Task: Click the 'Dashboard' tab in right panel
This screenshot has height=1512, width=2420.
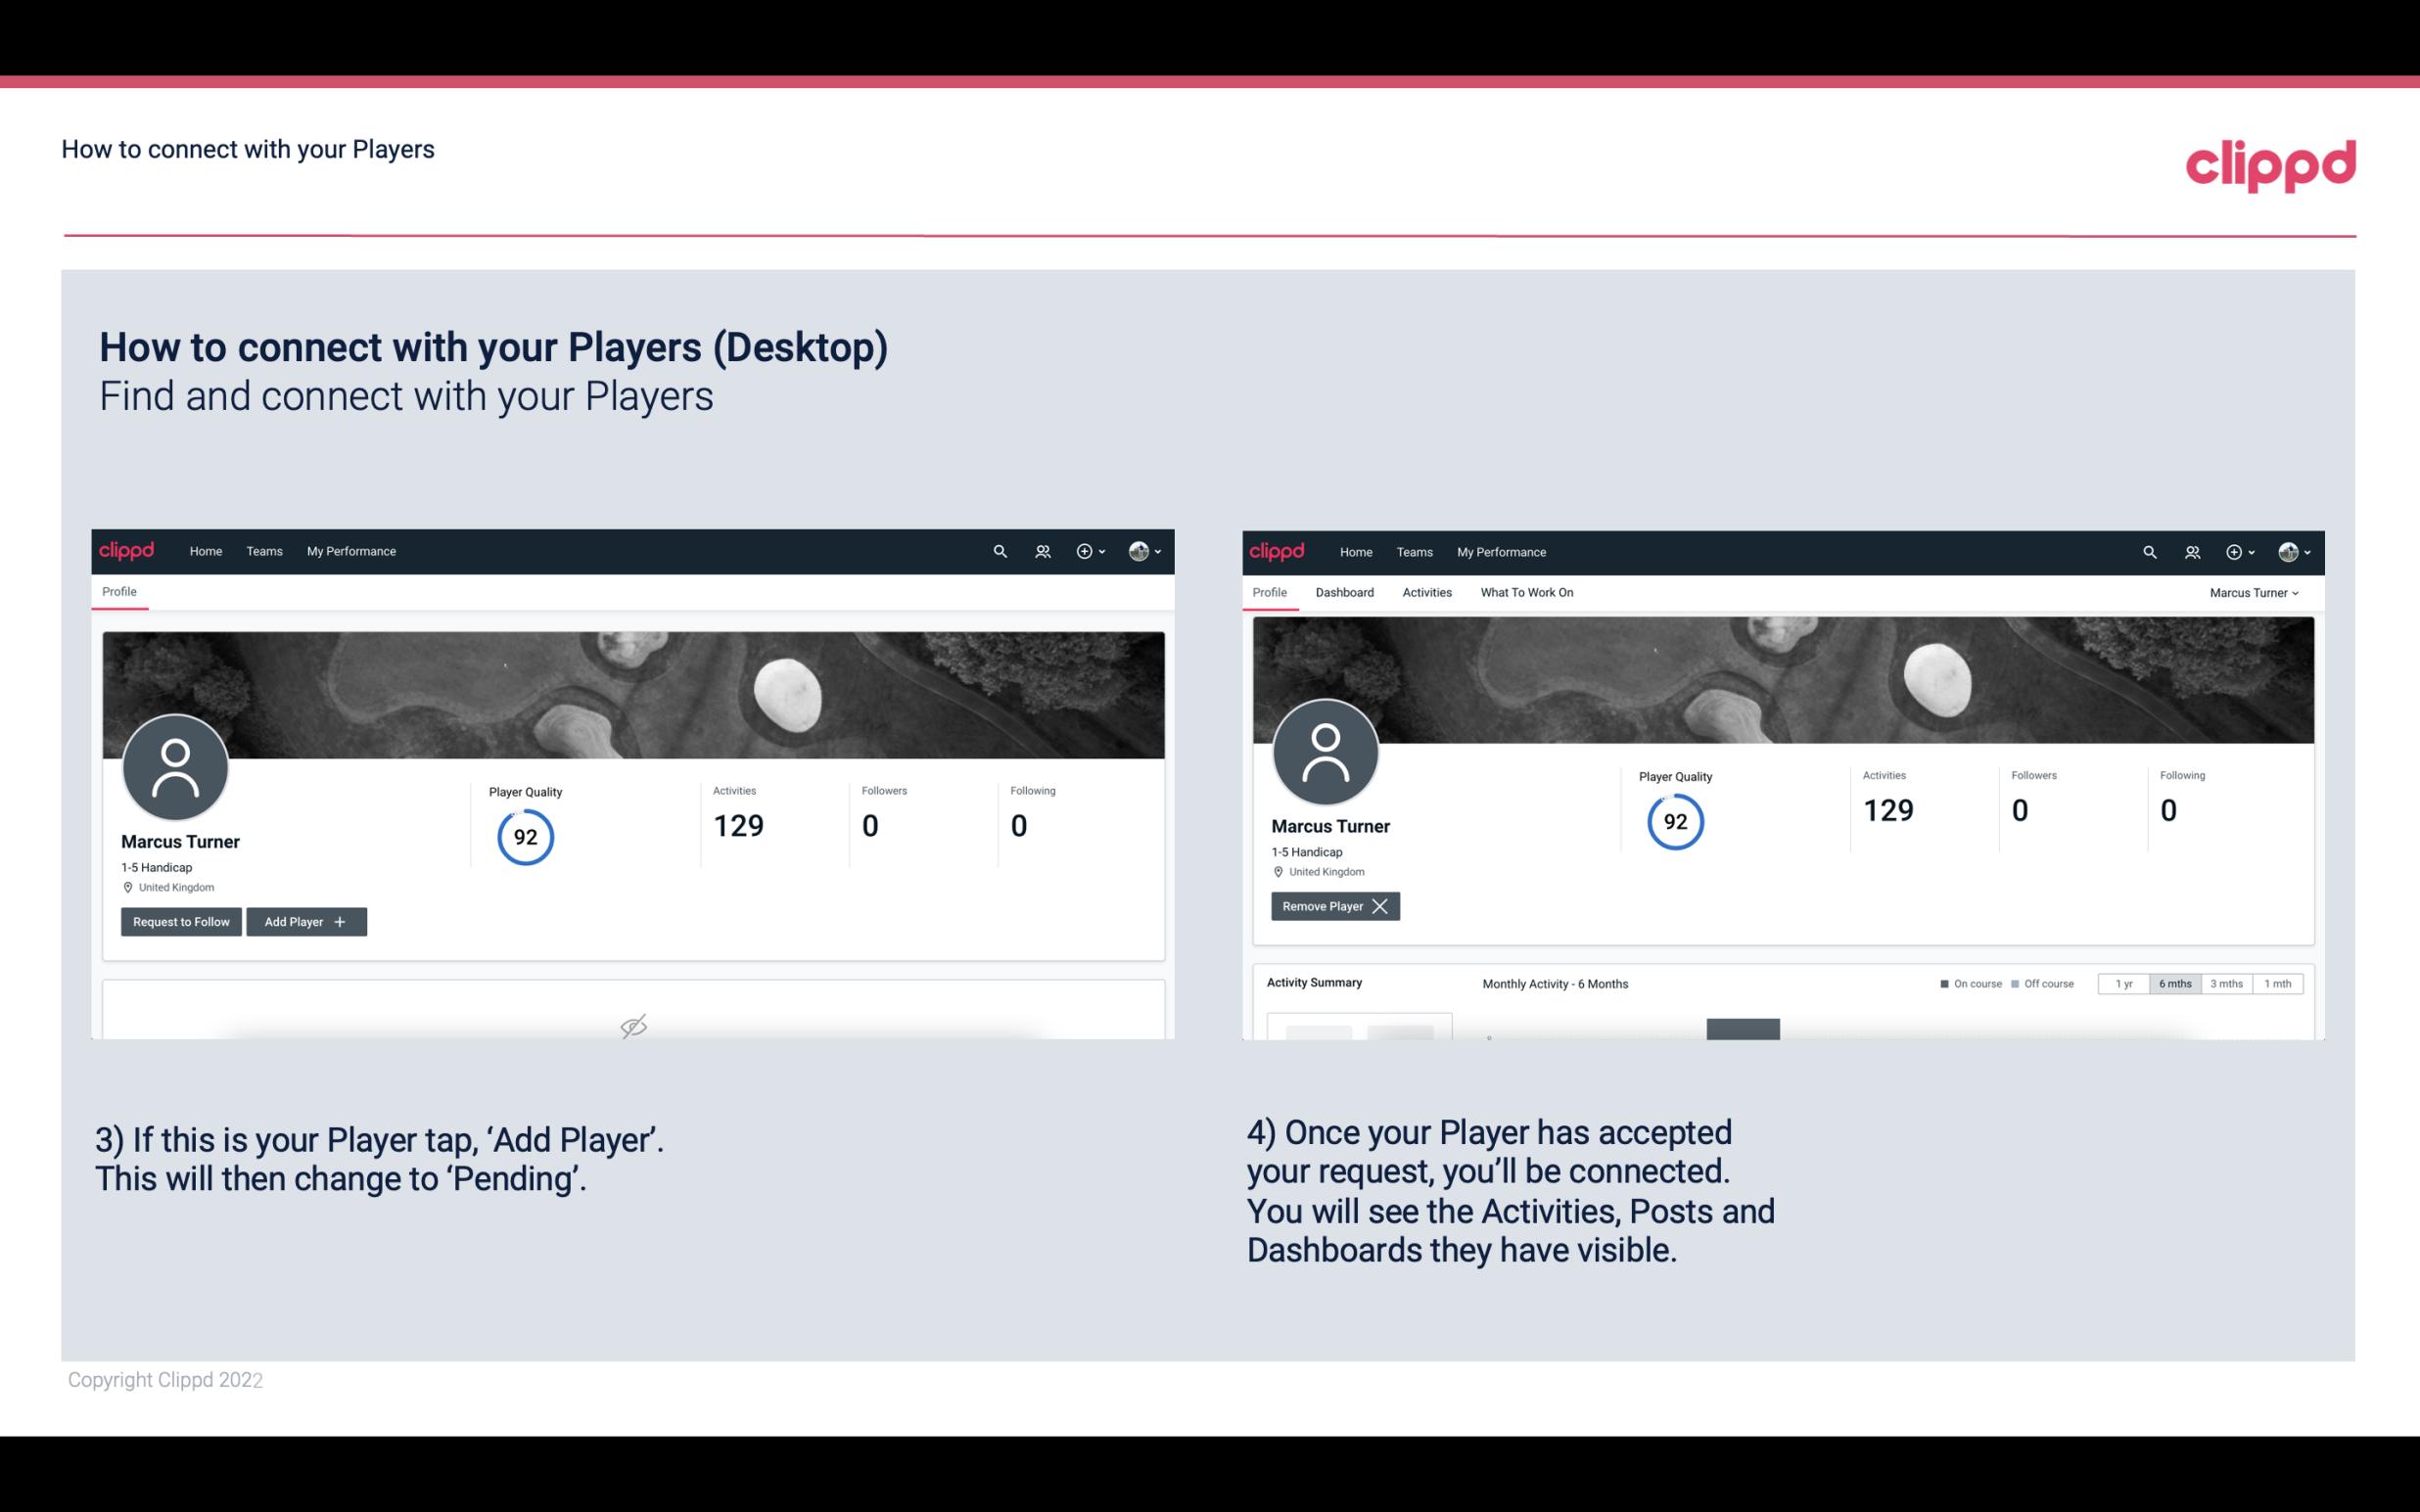Action: point(1345,592)
